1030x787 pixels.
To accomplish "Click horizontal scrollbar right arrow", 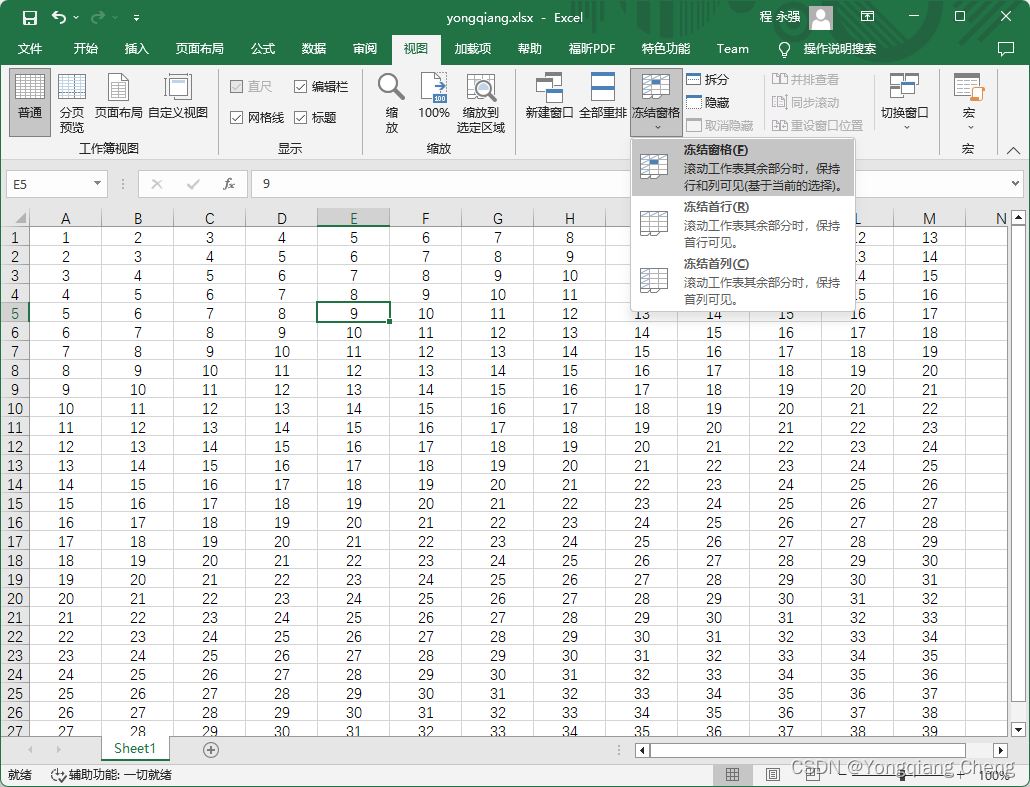I will (x=1000, y=750).
